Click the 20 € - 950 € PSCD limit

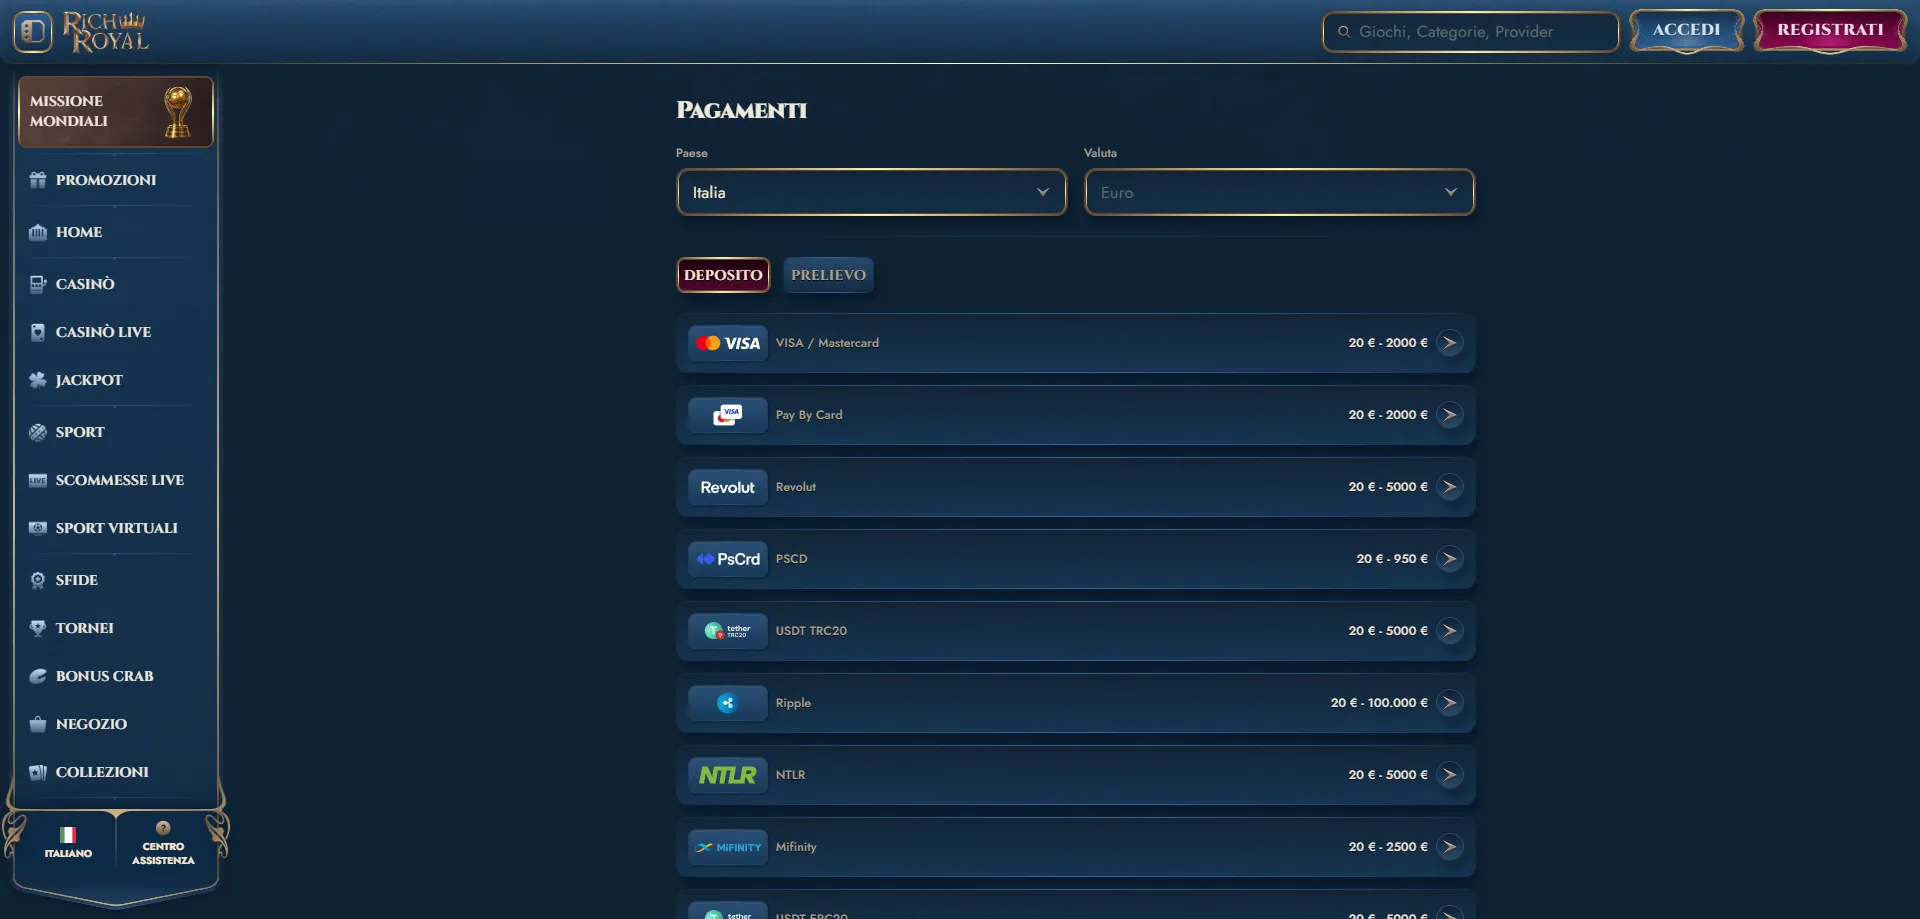[1392, 559]
